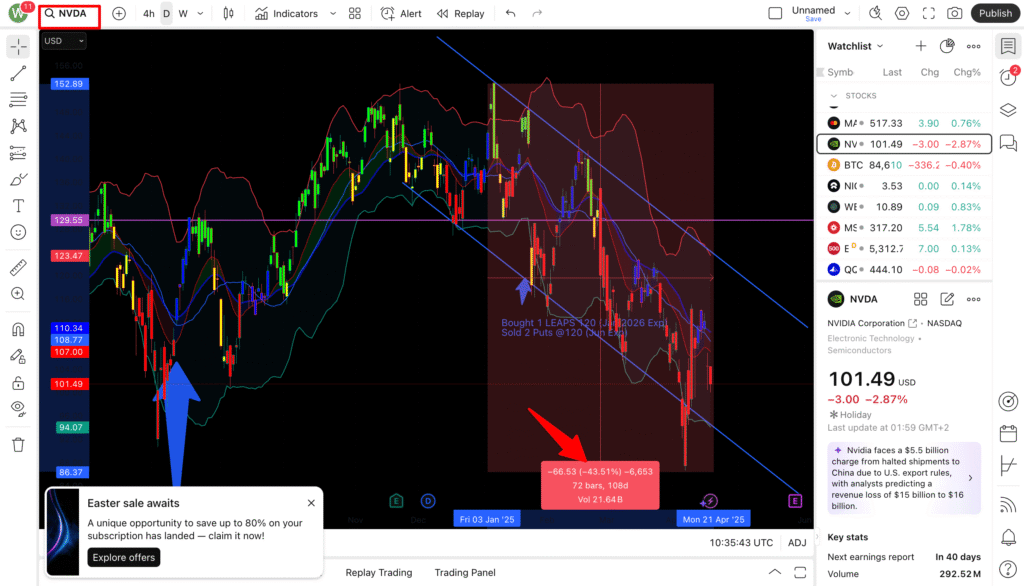This screenshot has width=1024, height=586.
Task: Toggle stay in drawing mode
Action: [x=18, y=356]
